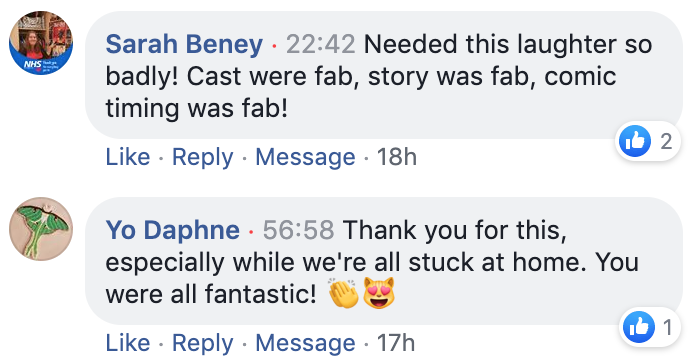This screenshot has height=360, width=700.
Task: Message Sarah Beney from her comment
Action: [x=305, y=157]
